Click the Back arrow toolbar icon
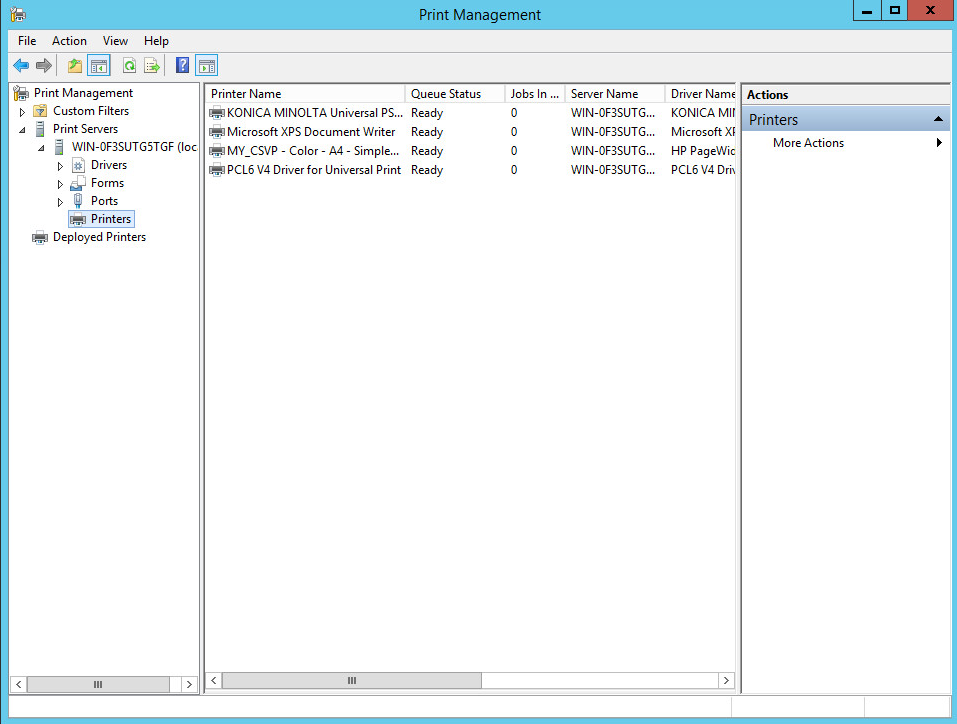 pos(21,65)
